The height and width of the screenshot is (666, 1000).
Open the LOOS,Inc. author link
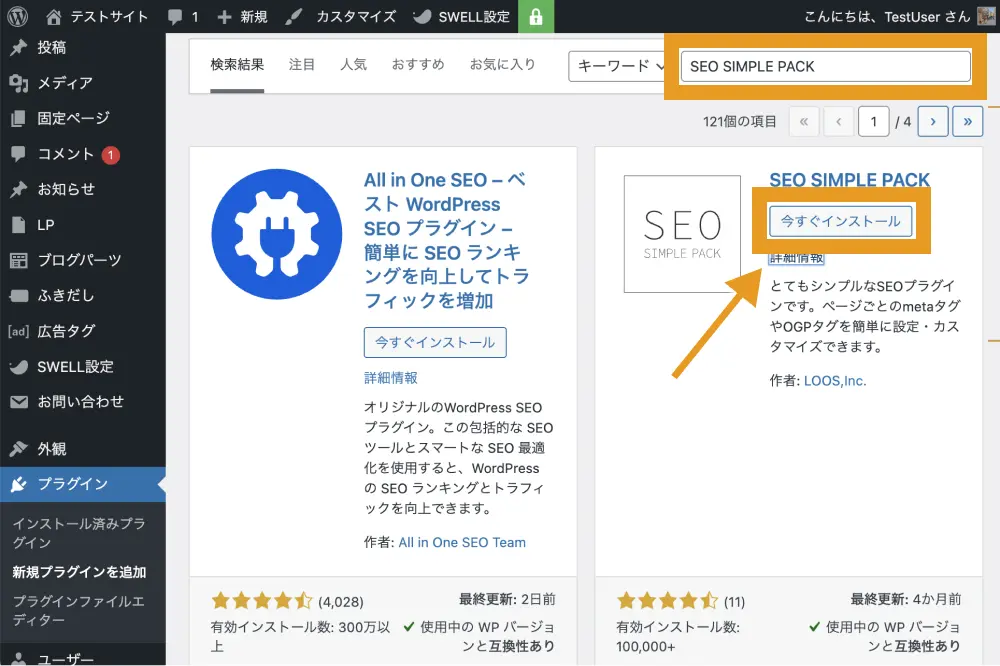click(834, 380)
